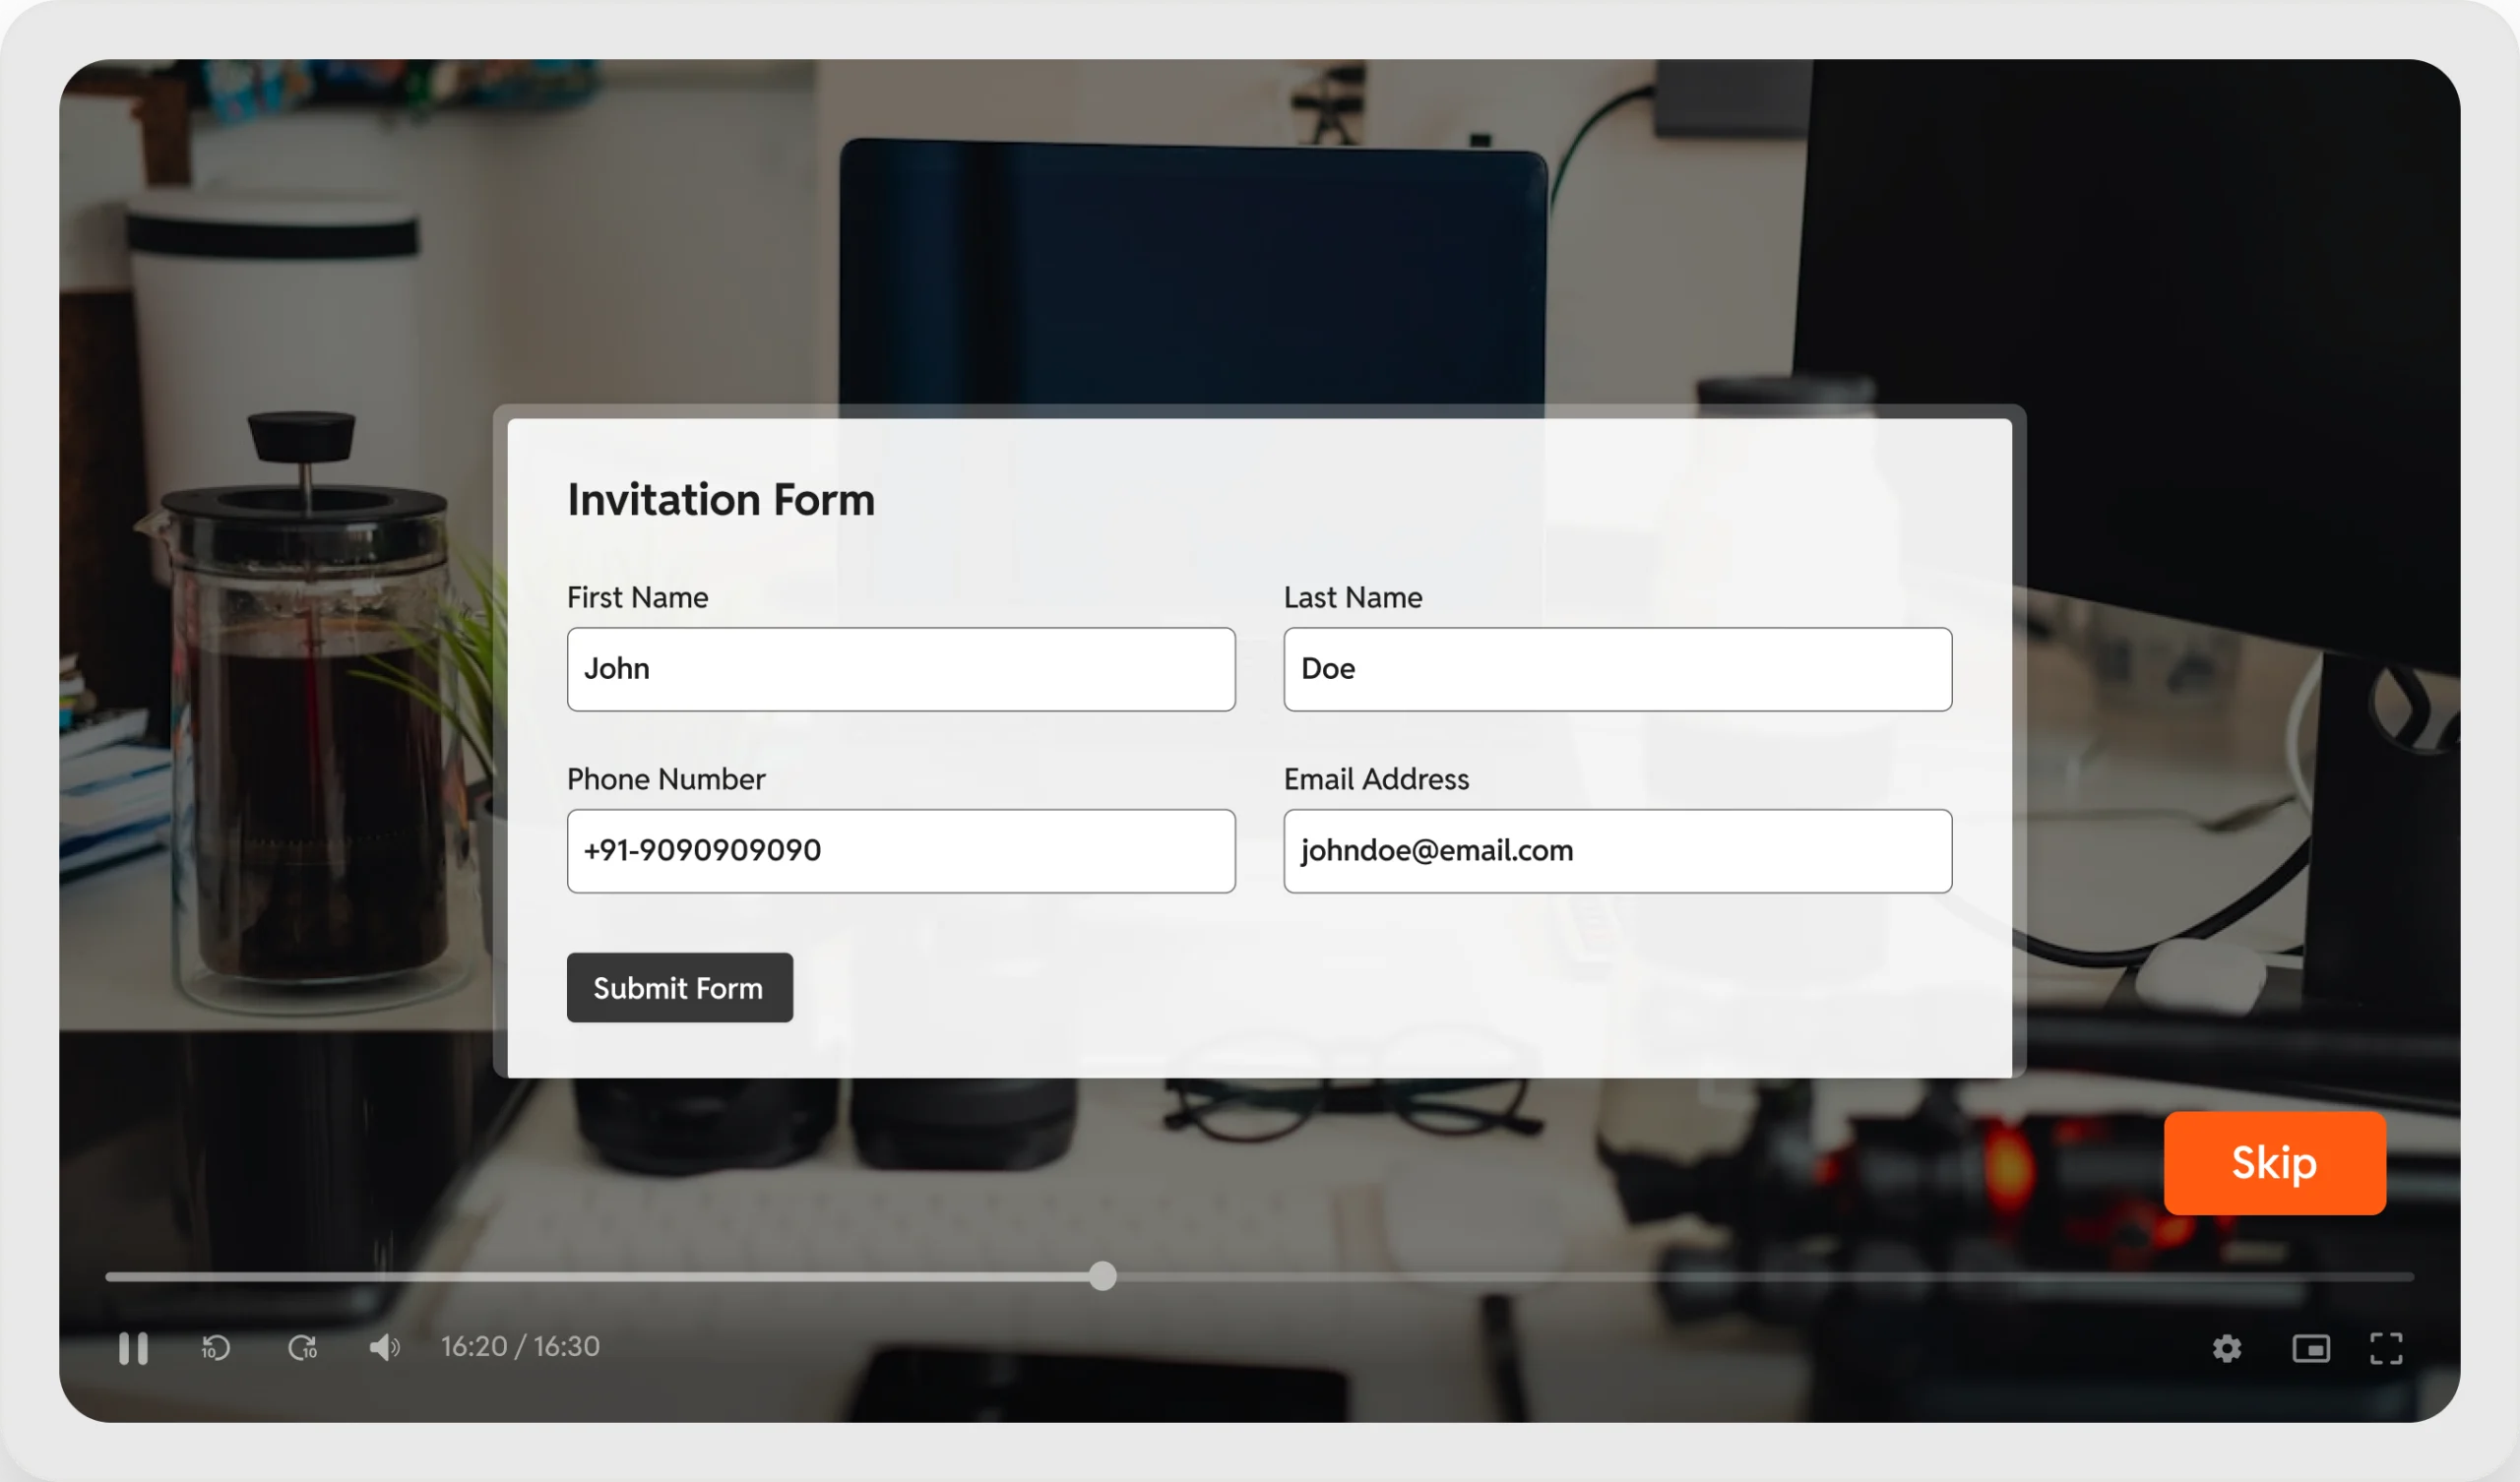This screenshot has height=1482, width=2520.
Task: Submit the invitation form
Action: coord(679,988)
